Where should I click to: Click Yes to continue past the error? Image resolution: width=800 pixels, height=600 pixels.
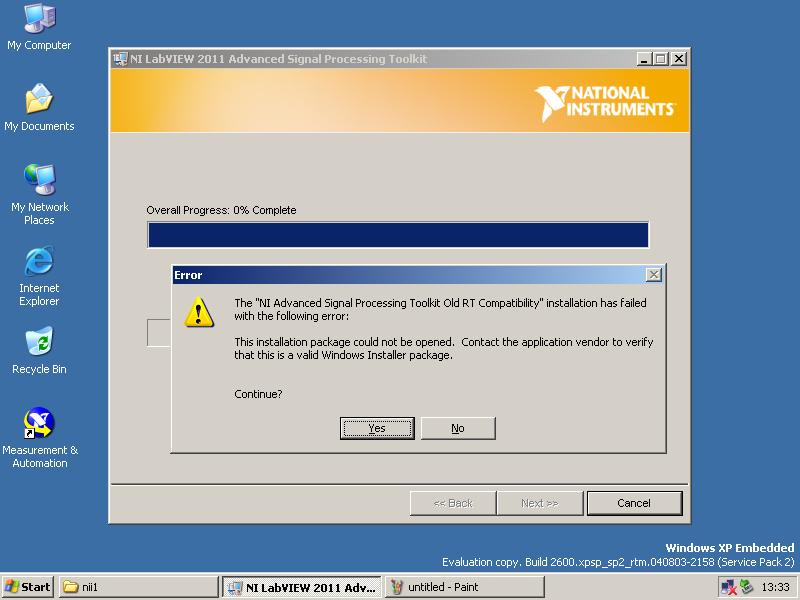[377, 428]
